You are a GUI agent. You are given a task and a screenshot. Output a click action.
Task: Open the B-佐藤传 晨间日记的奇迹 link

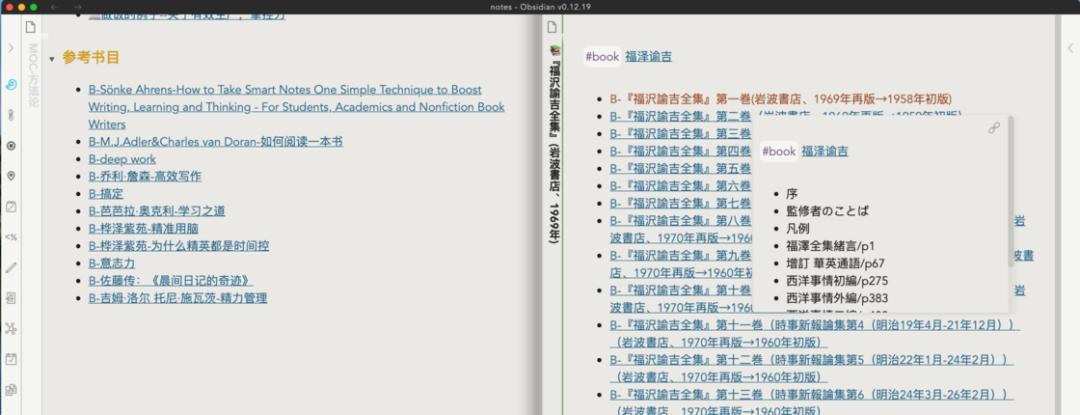[171, 281]
